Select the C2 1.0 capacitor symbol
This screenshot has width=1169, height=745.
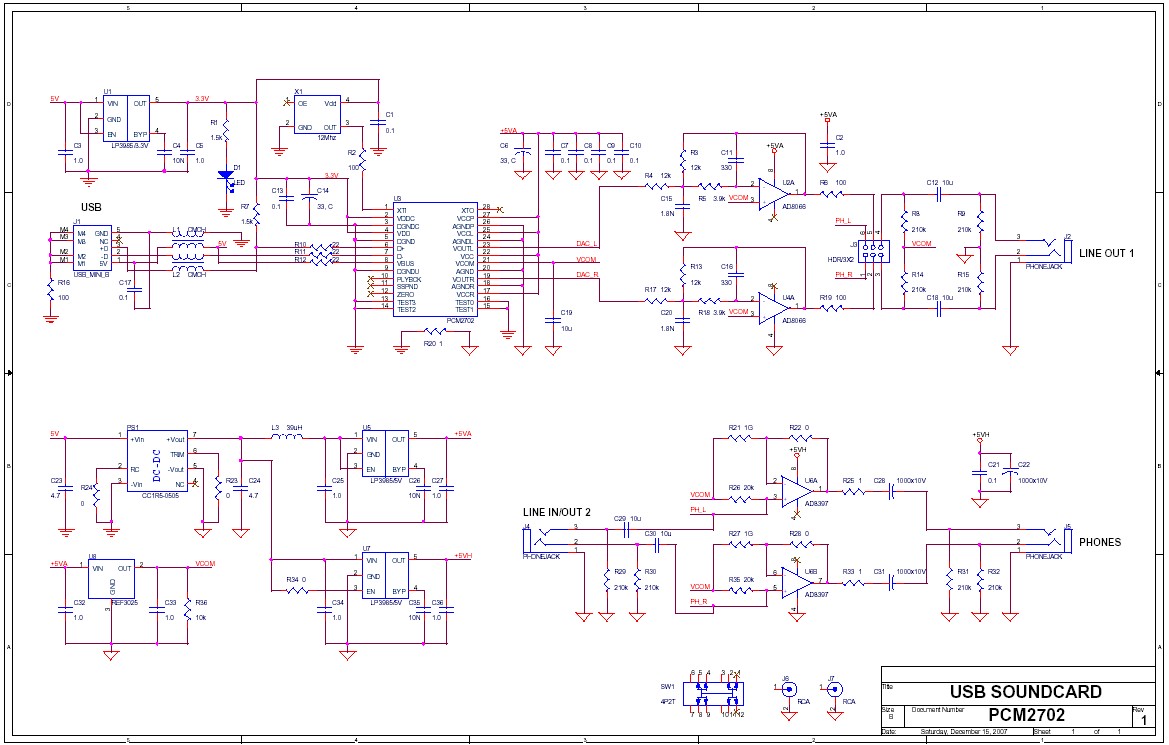[x=828, y=143]
